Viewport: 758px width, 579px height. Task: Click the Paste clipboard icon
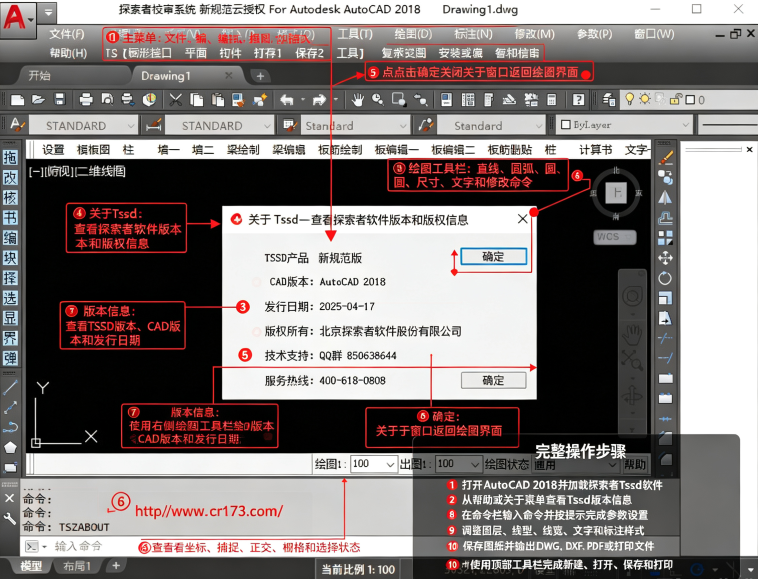point(218,100)
